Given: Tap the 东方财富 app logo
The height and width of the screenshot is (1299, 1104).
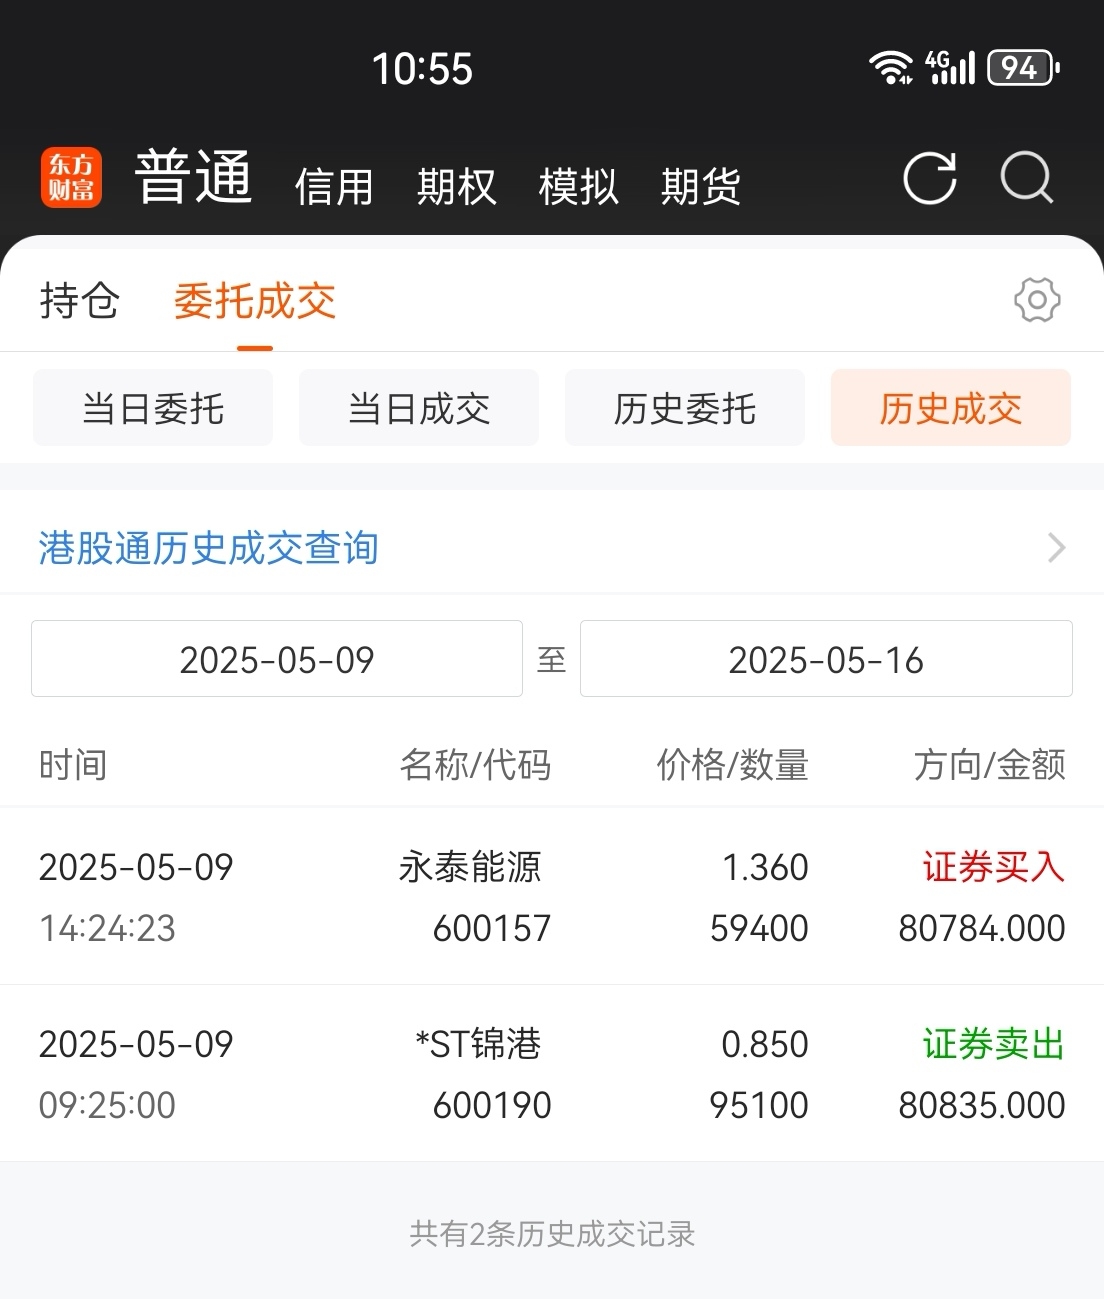Looking at the screenshot, I should click(71, 177).
